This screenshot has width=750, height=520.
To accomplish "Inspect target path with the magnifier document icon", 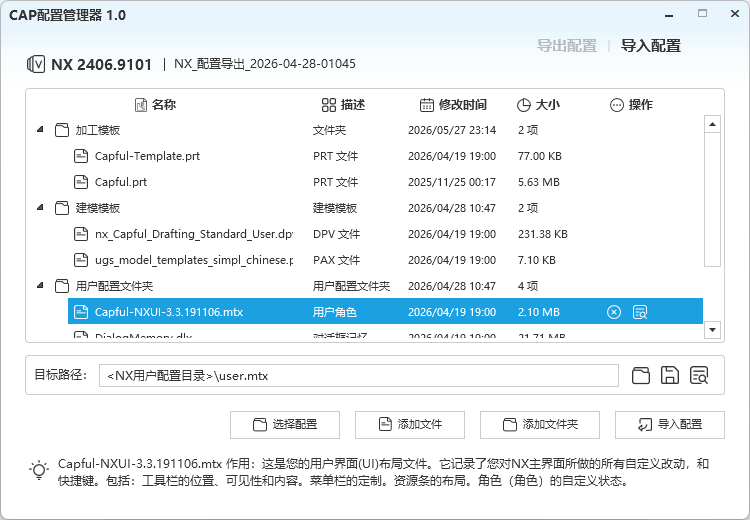I will [699, 376].
